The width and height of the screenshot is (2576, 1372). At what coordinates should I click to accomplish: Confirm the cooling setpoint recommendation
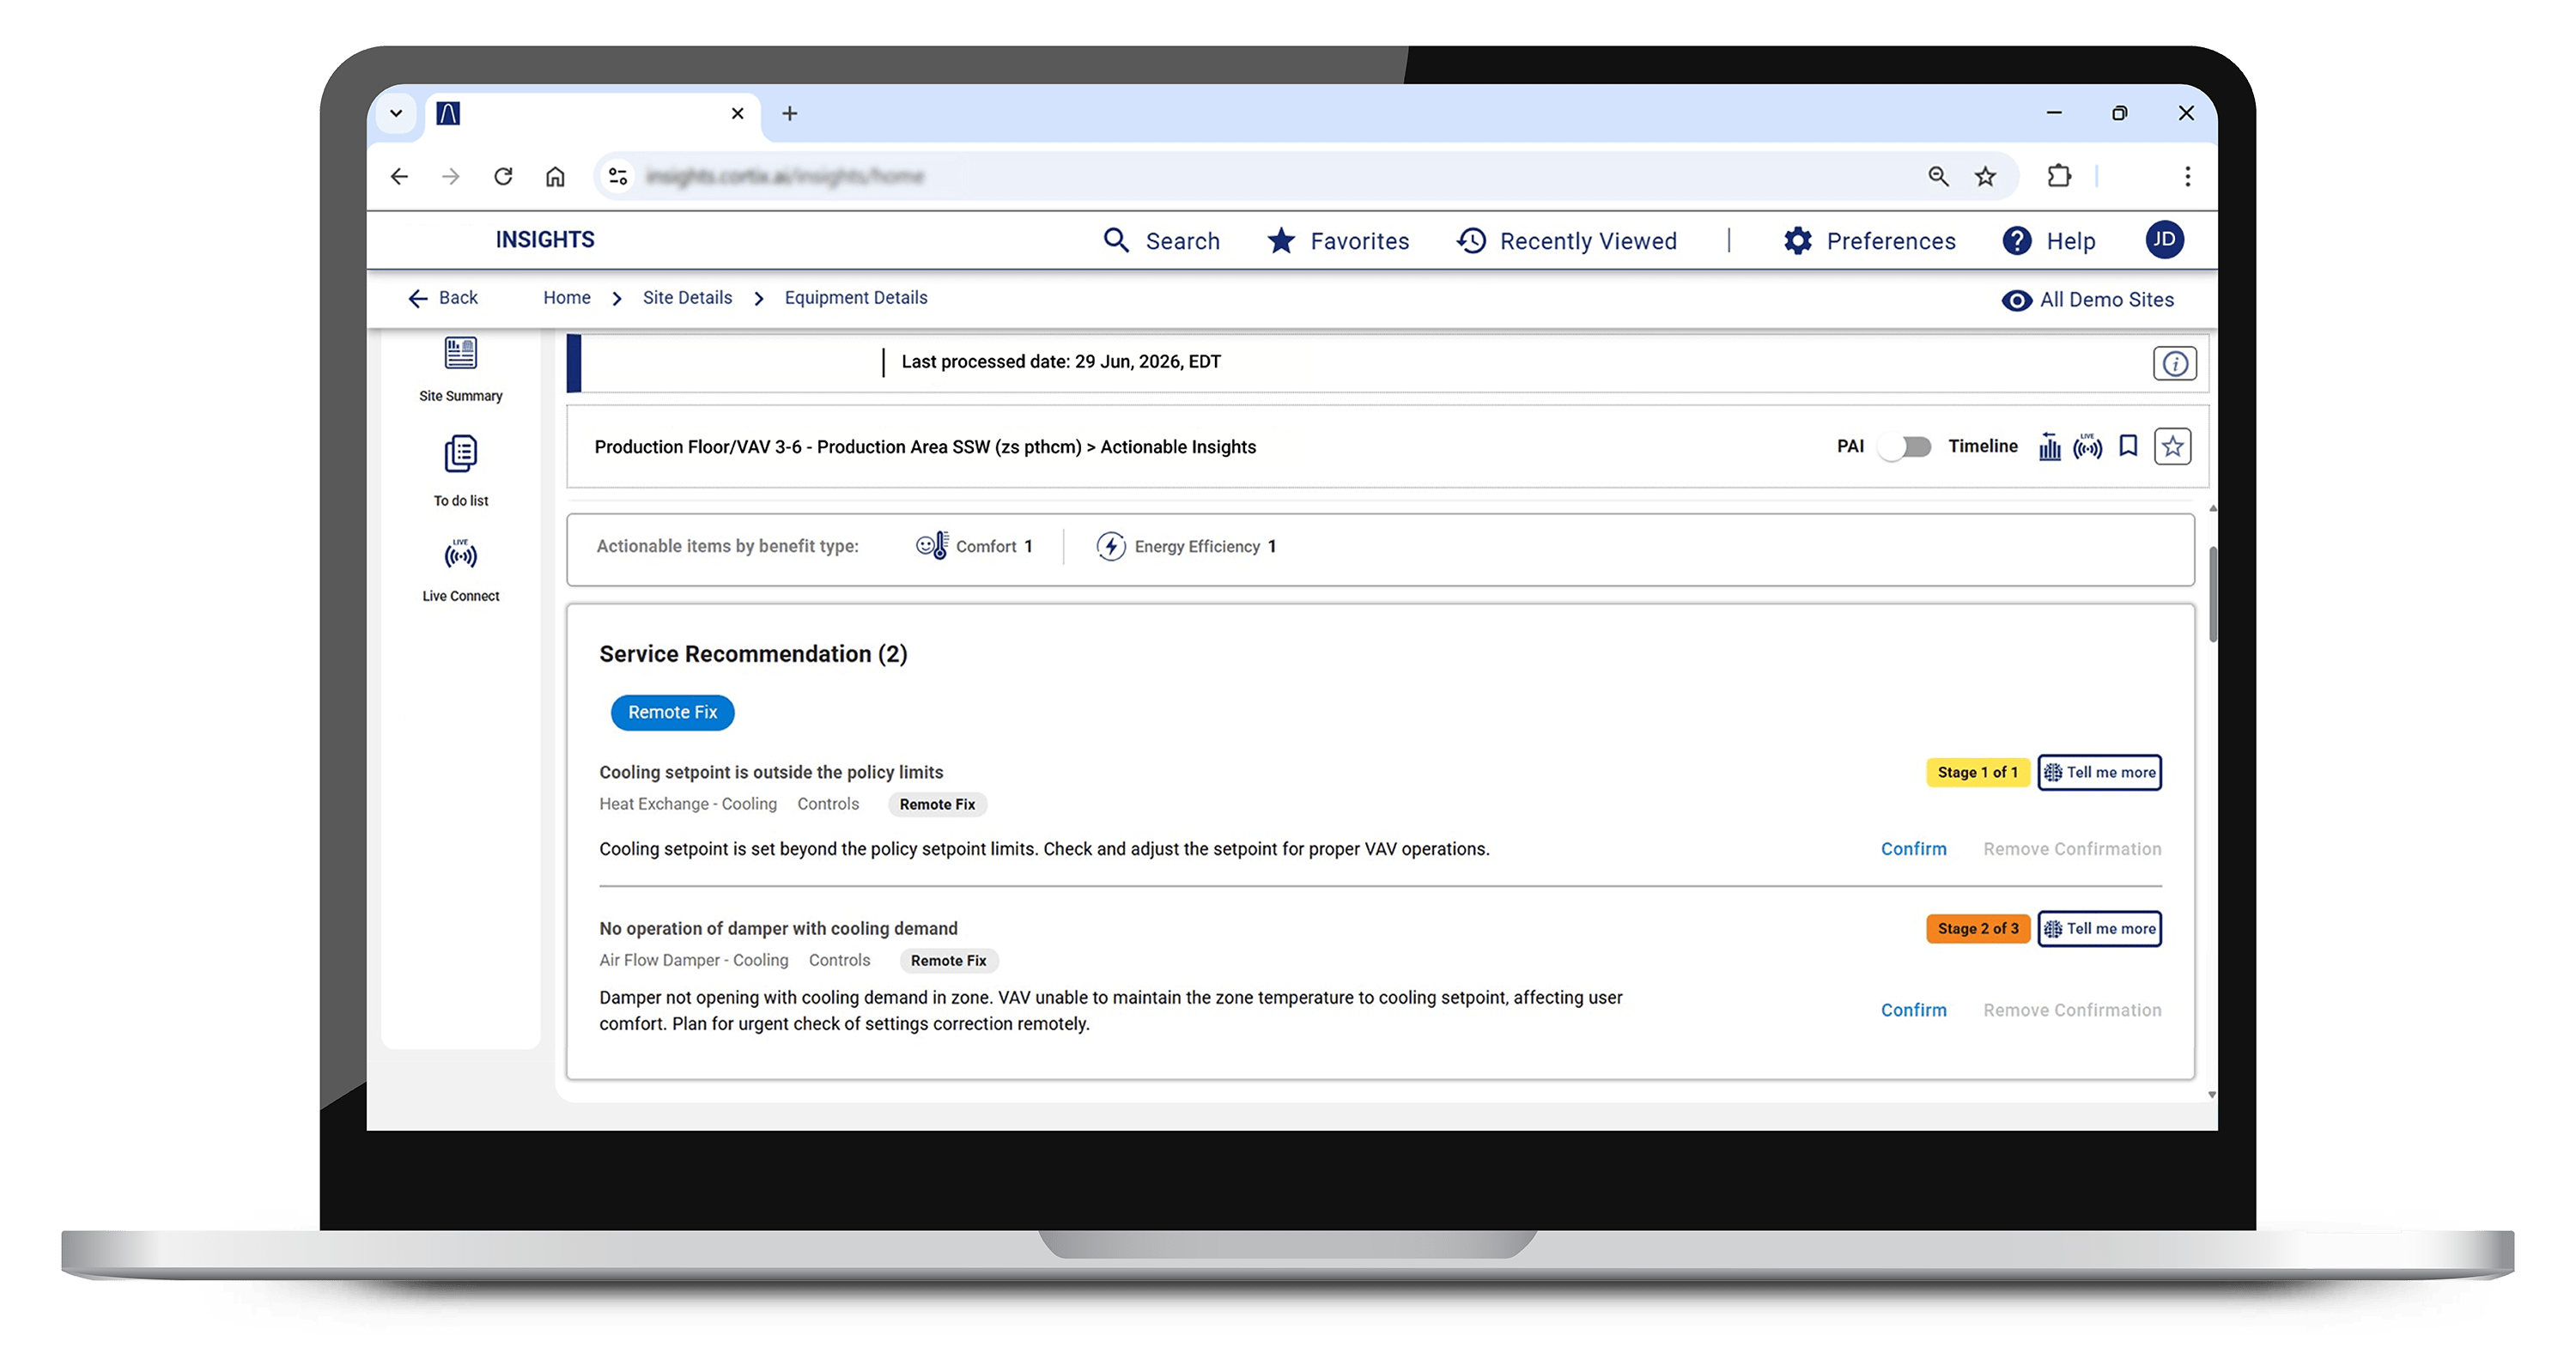point(1913,849)
